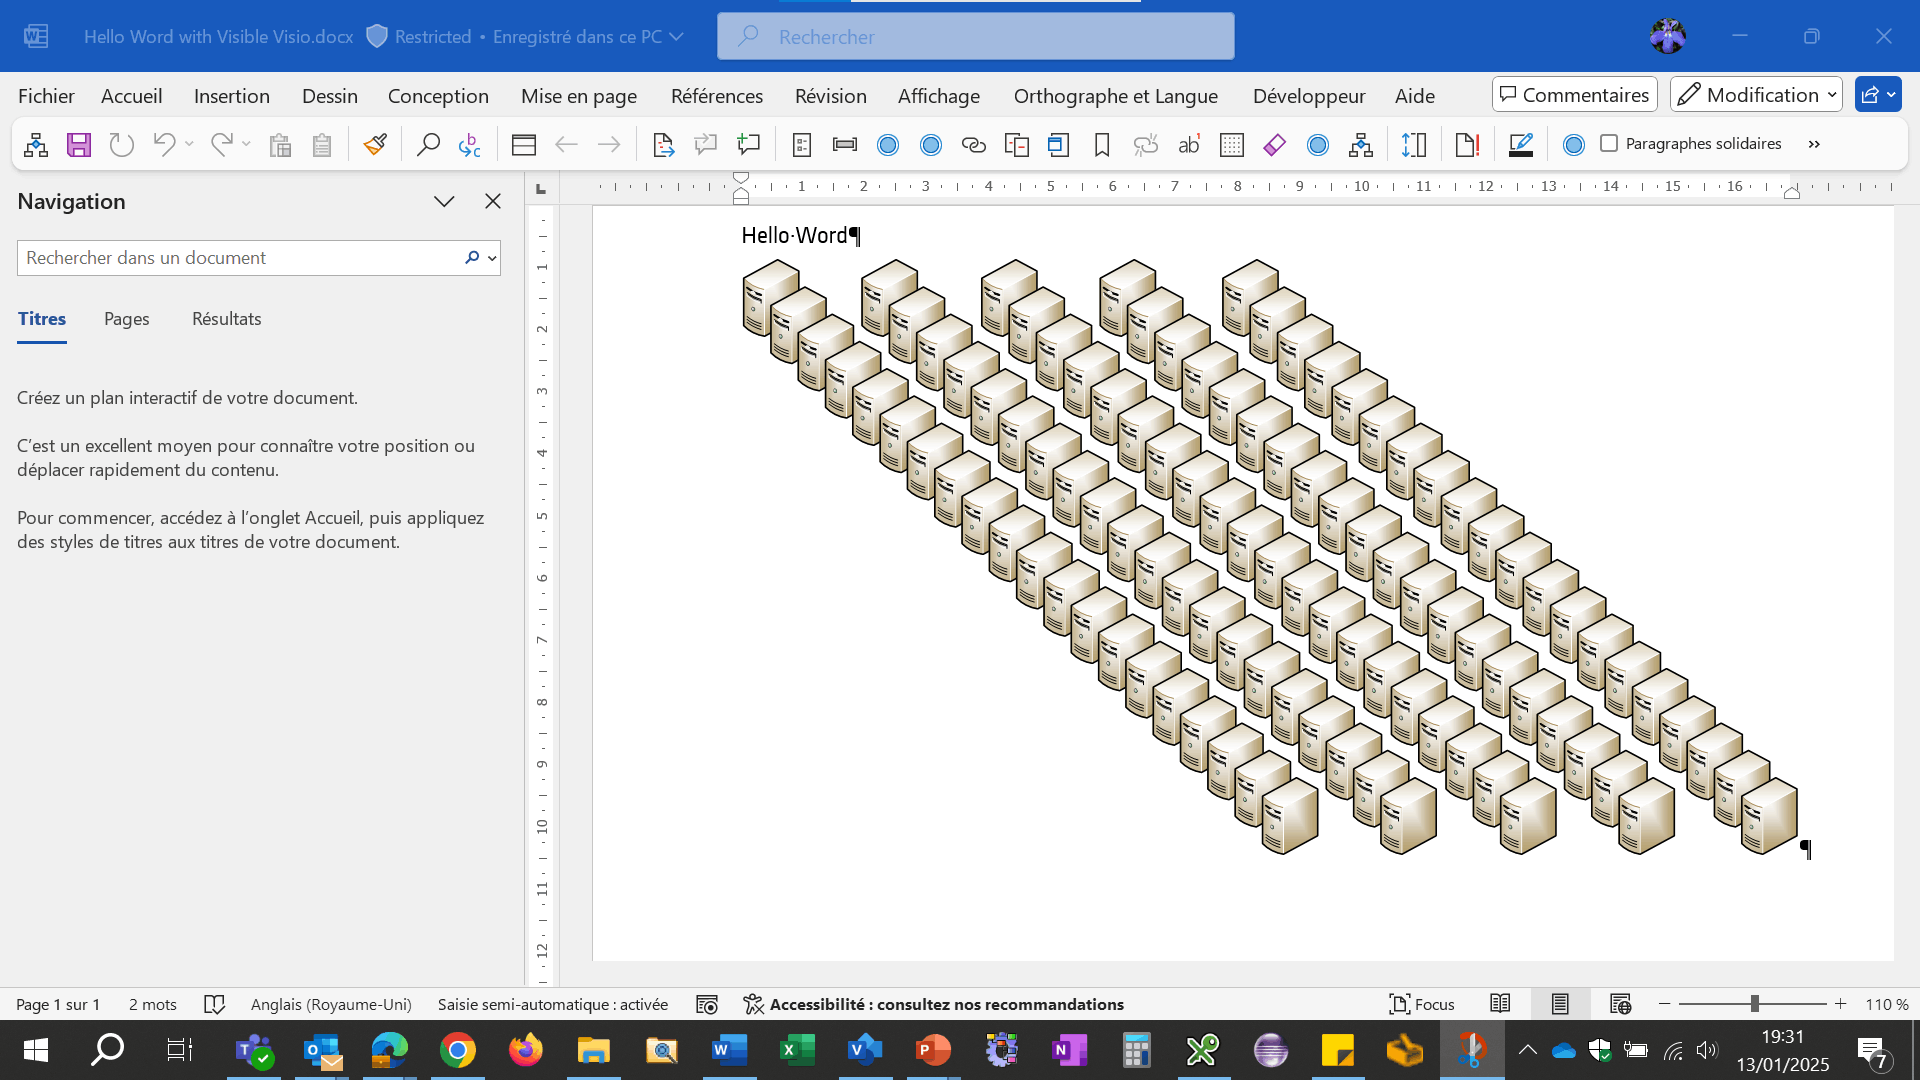
Task: Click the Bookmark icon in the toolbar
Action: point(1102,145)
